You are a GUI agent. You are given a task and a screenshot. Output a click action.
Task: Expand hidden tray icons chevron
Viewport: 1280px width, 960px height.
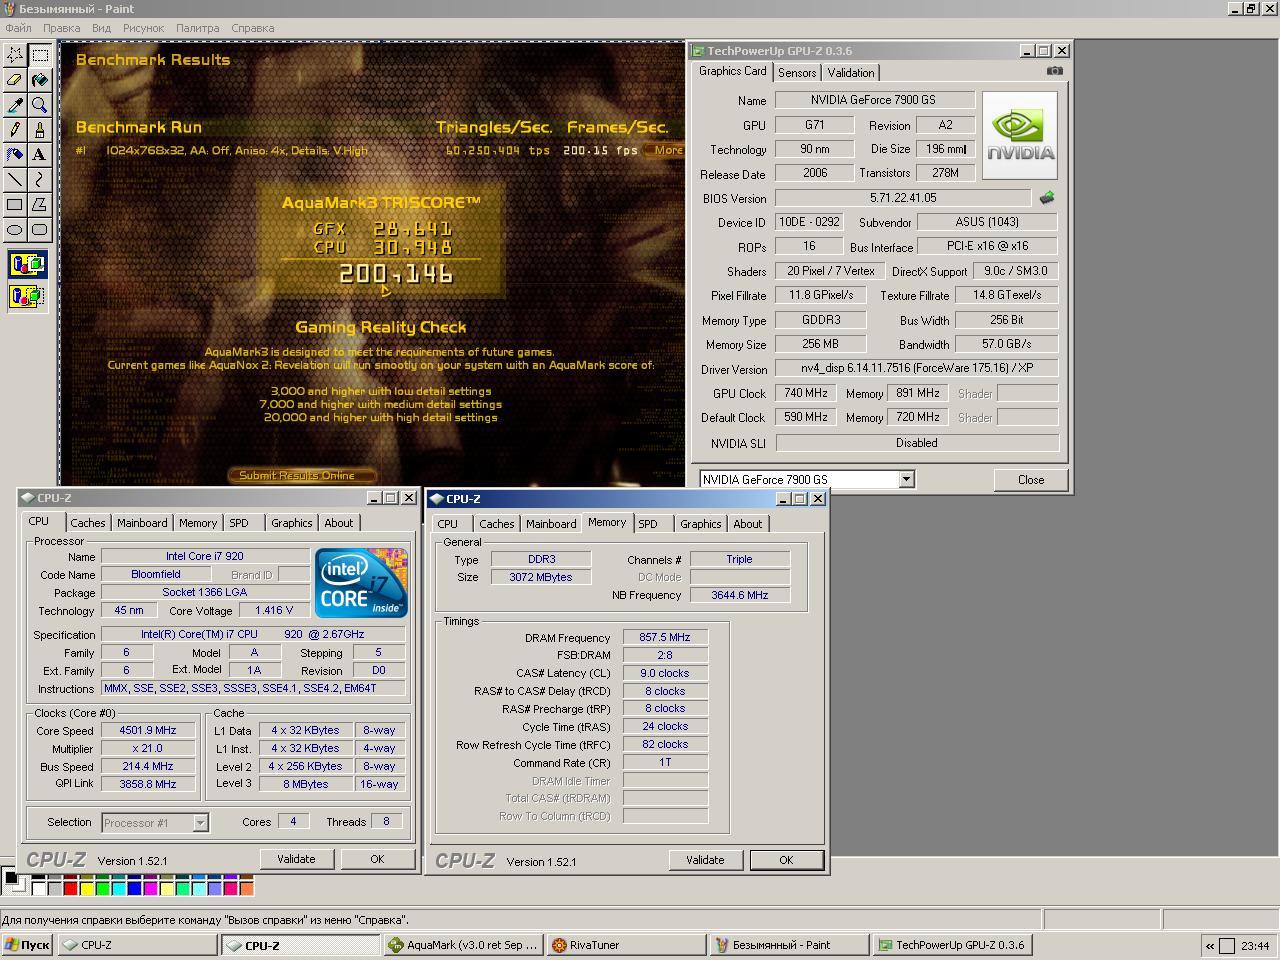tap(1209, 946)
